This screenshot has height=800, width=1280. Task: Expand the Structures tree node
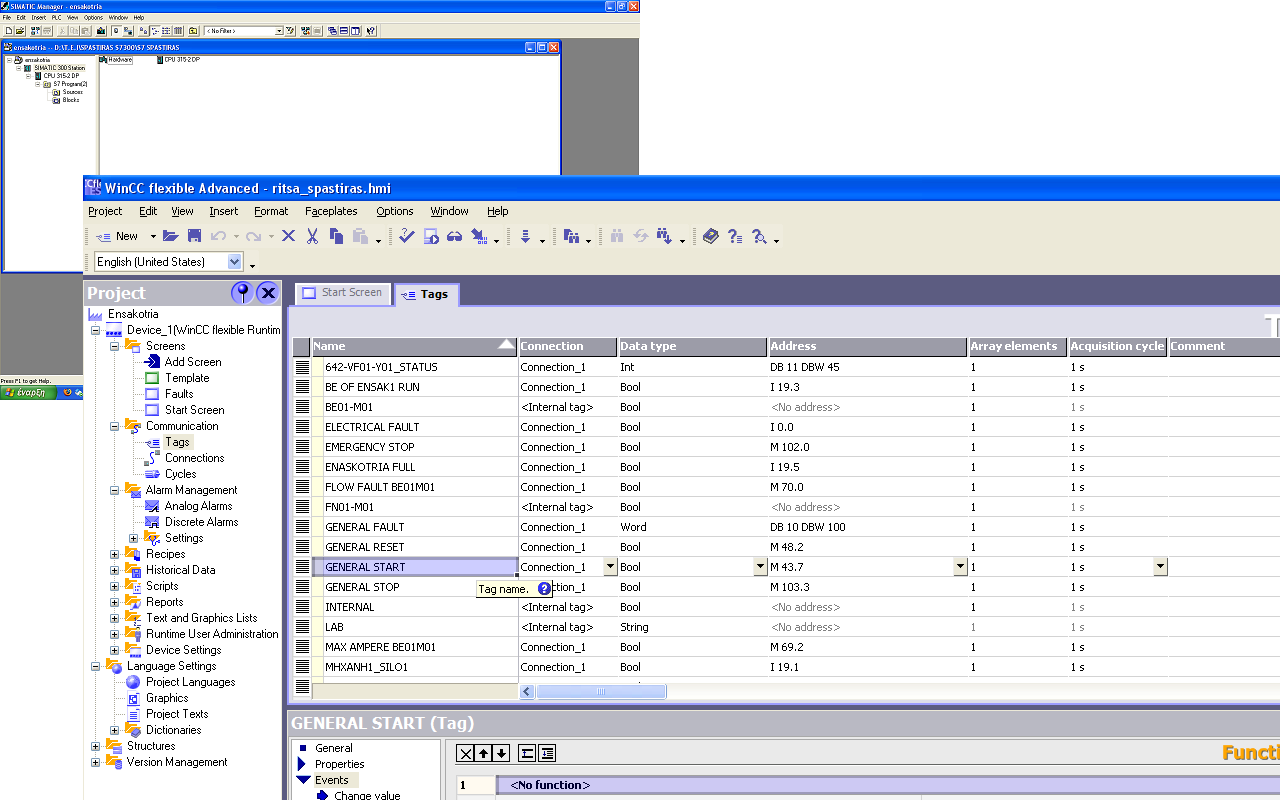click(x=95, y=746)
